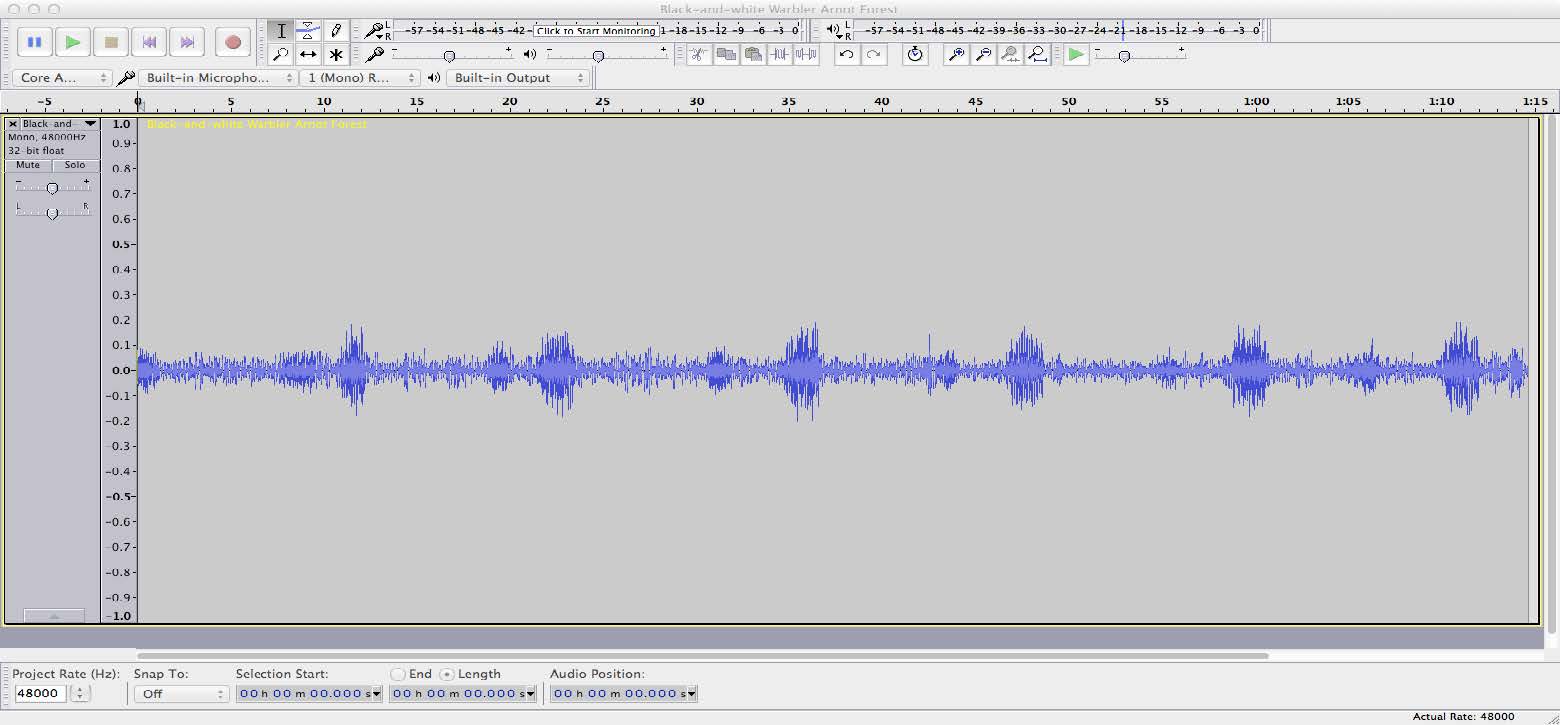Open the Built-in Microphone input device dropdown
The height and width of the screenshot is (725, 1560).
pos(218,78)
